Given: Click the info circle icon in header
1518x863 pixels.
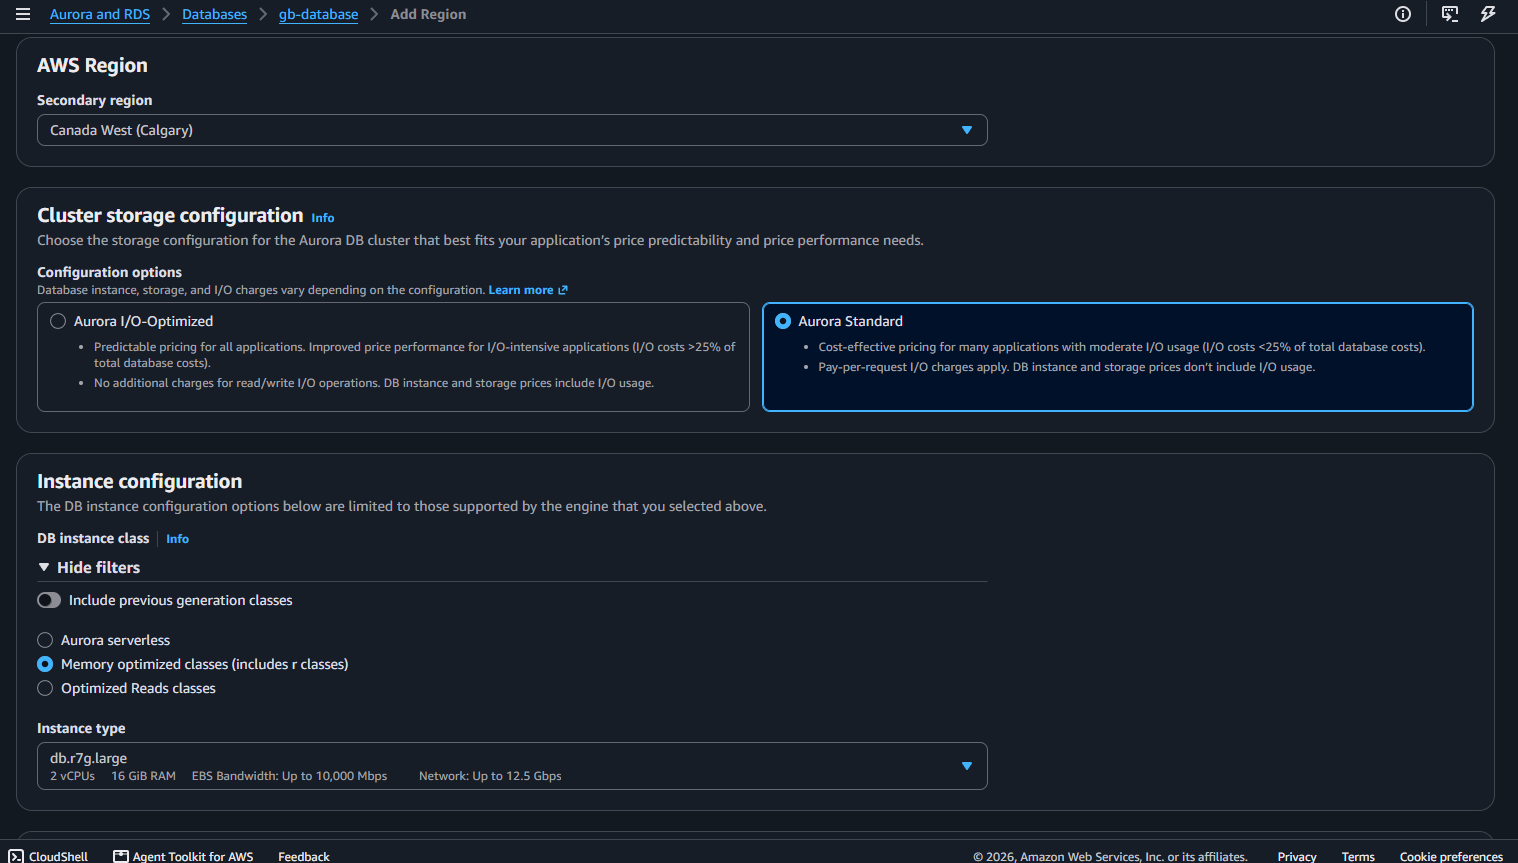Looking at the screenshot, I should [x=1403, y=14].
